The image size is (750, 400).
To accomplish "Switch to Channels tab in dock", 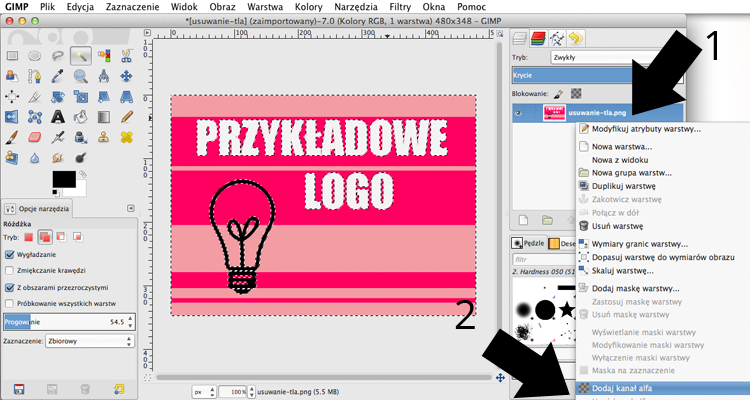I will tap(539, 38).
